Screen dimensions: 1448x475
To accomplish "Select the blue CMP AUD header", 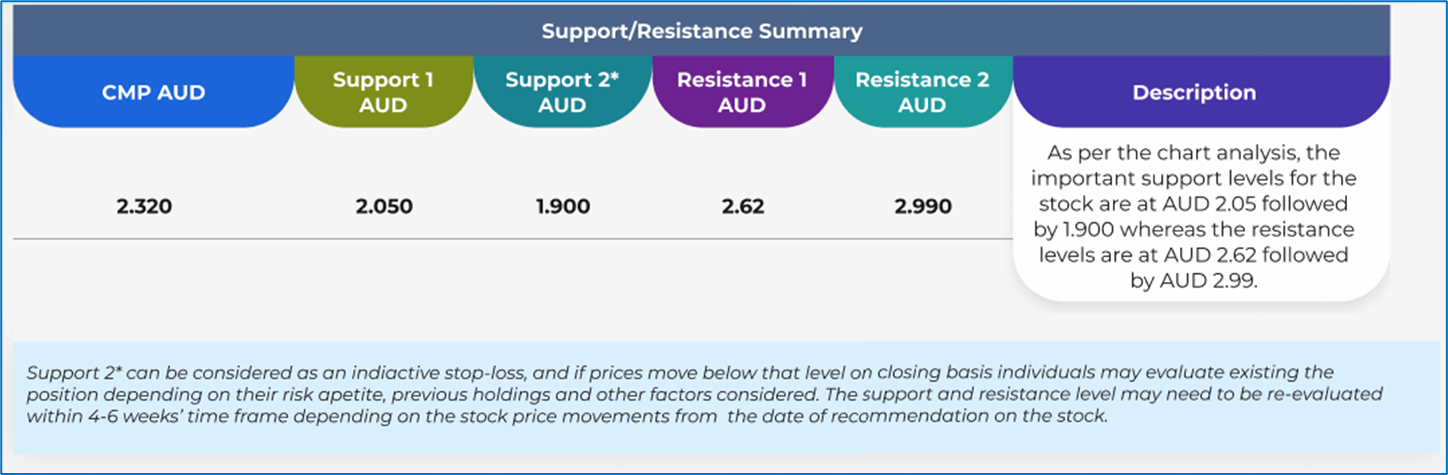I will pyautogui.click(x=153, y=92).
